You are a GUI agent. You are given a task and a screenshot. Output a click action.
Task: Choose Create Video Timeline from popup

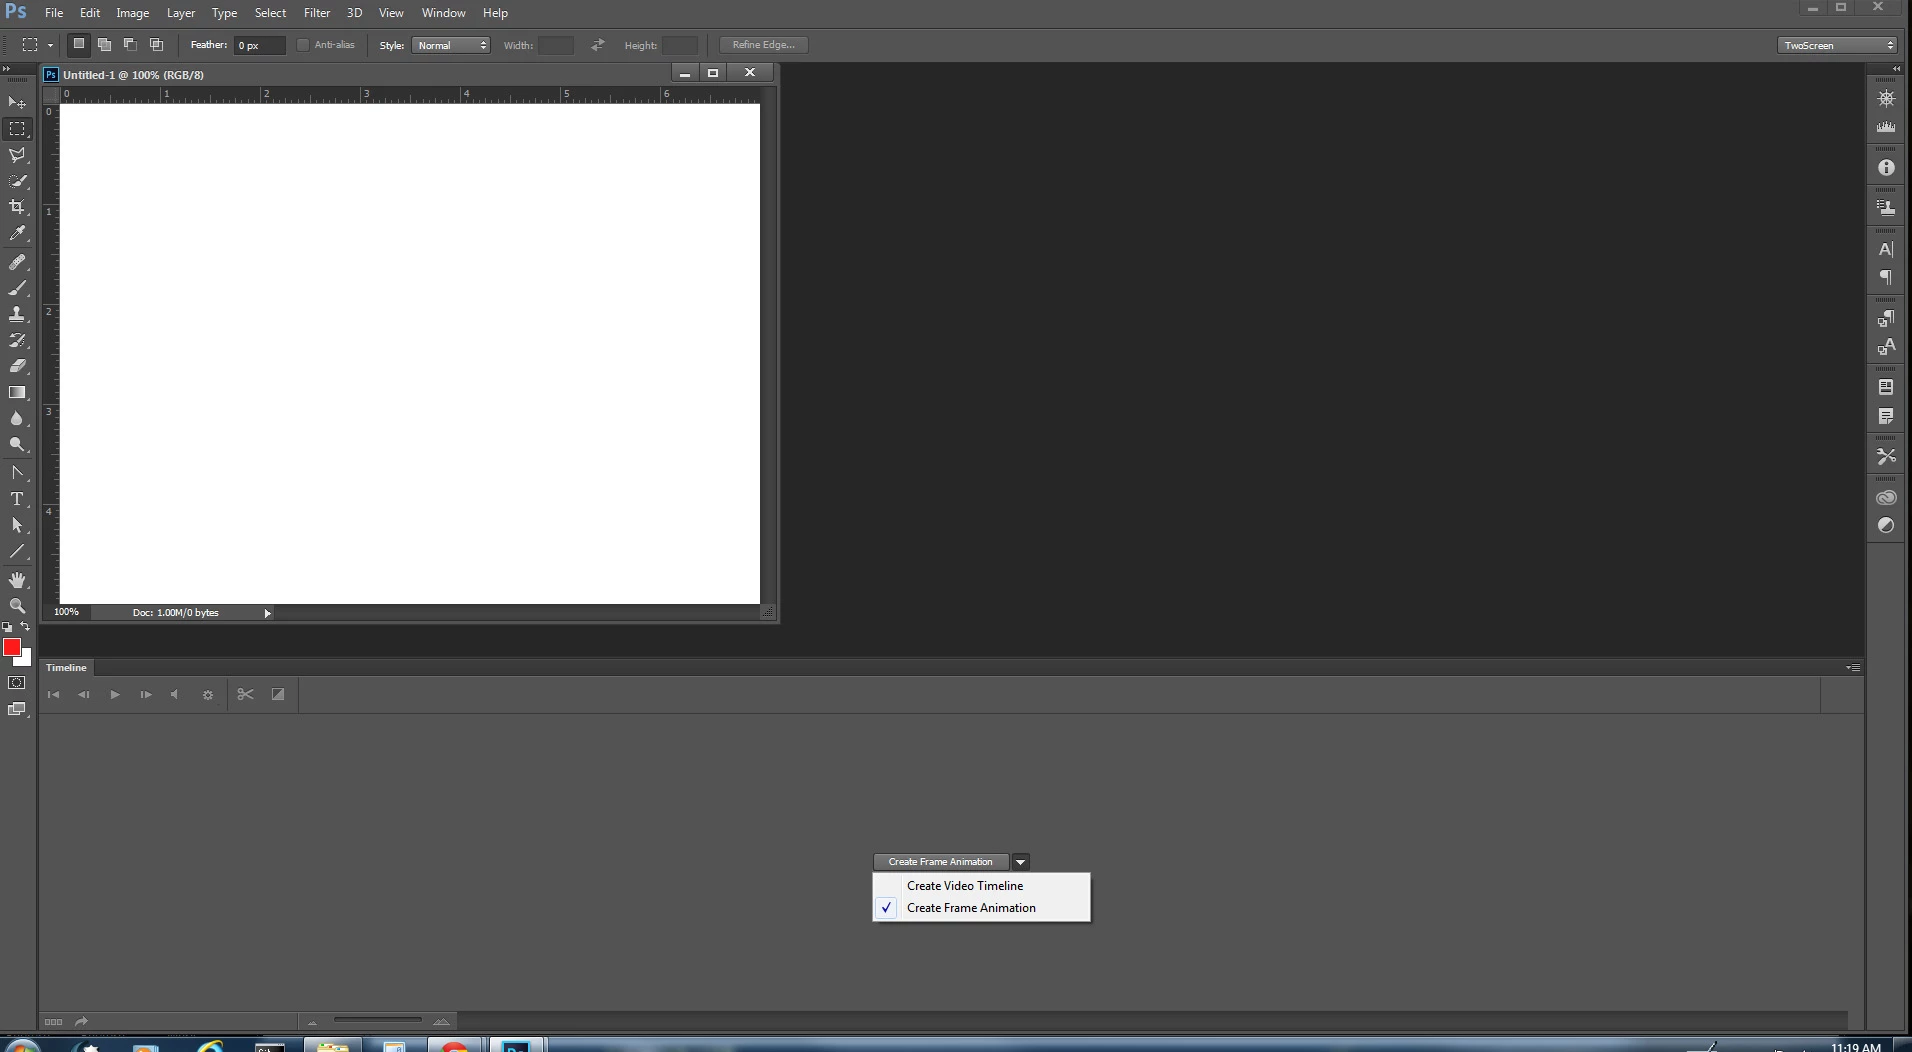pos(981,886)
